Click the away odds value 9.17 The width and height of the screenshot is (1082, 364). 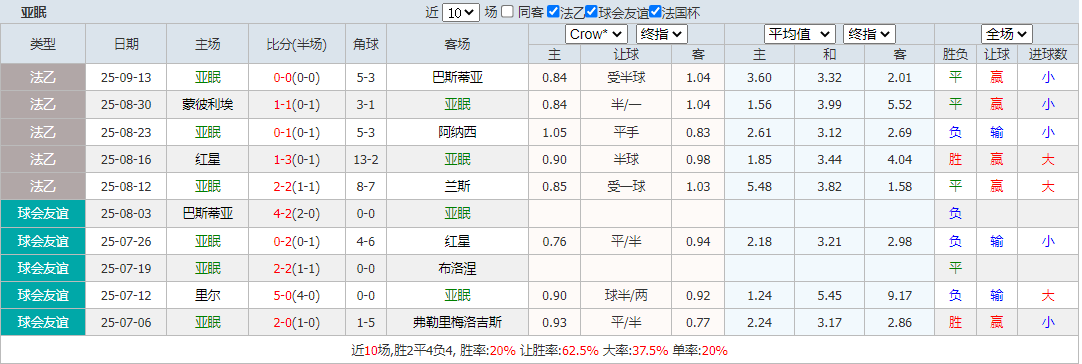point(899,296)
